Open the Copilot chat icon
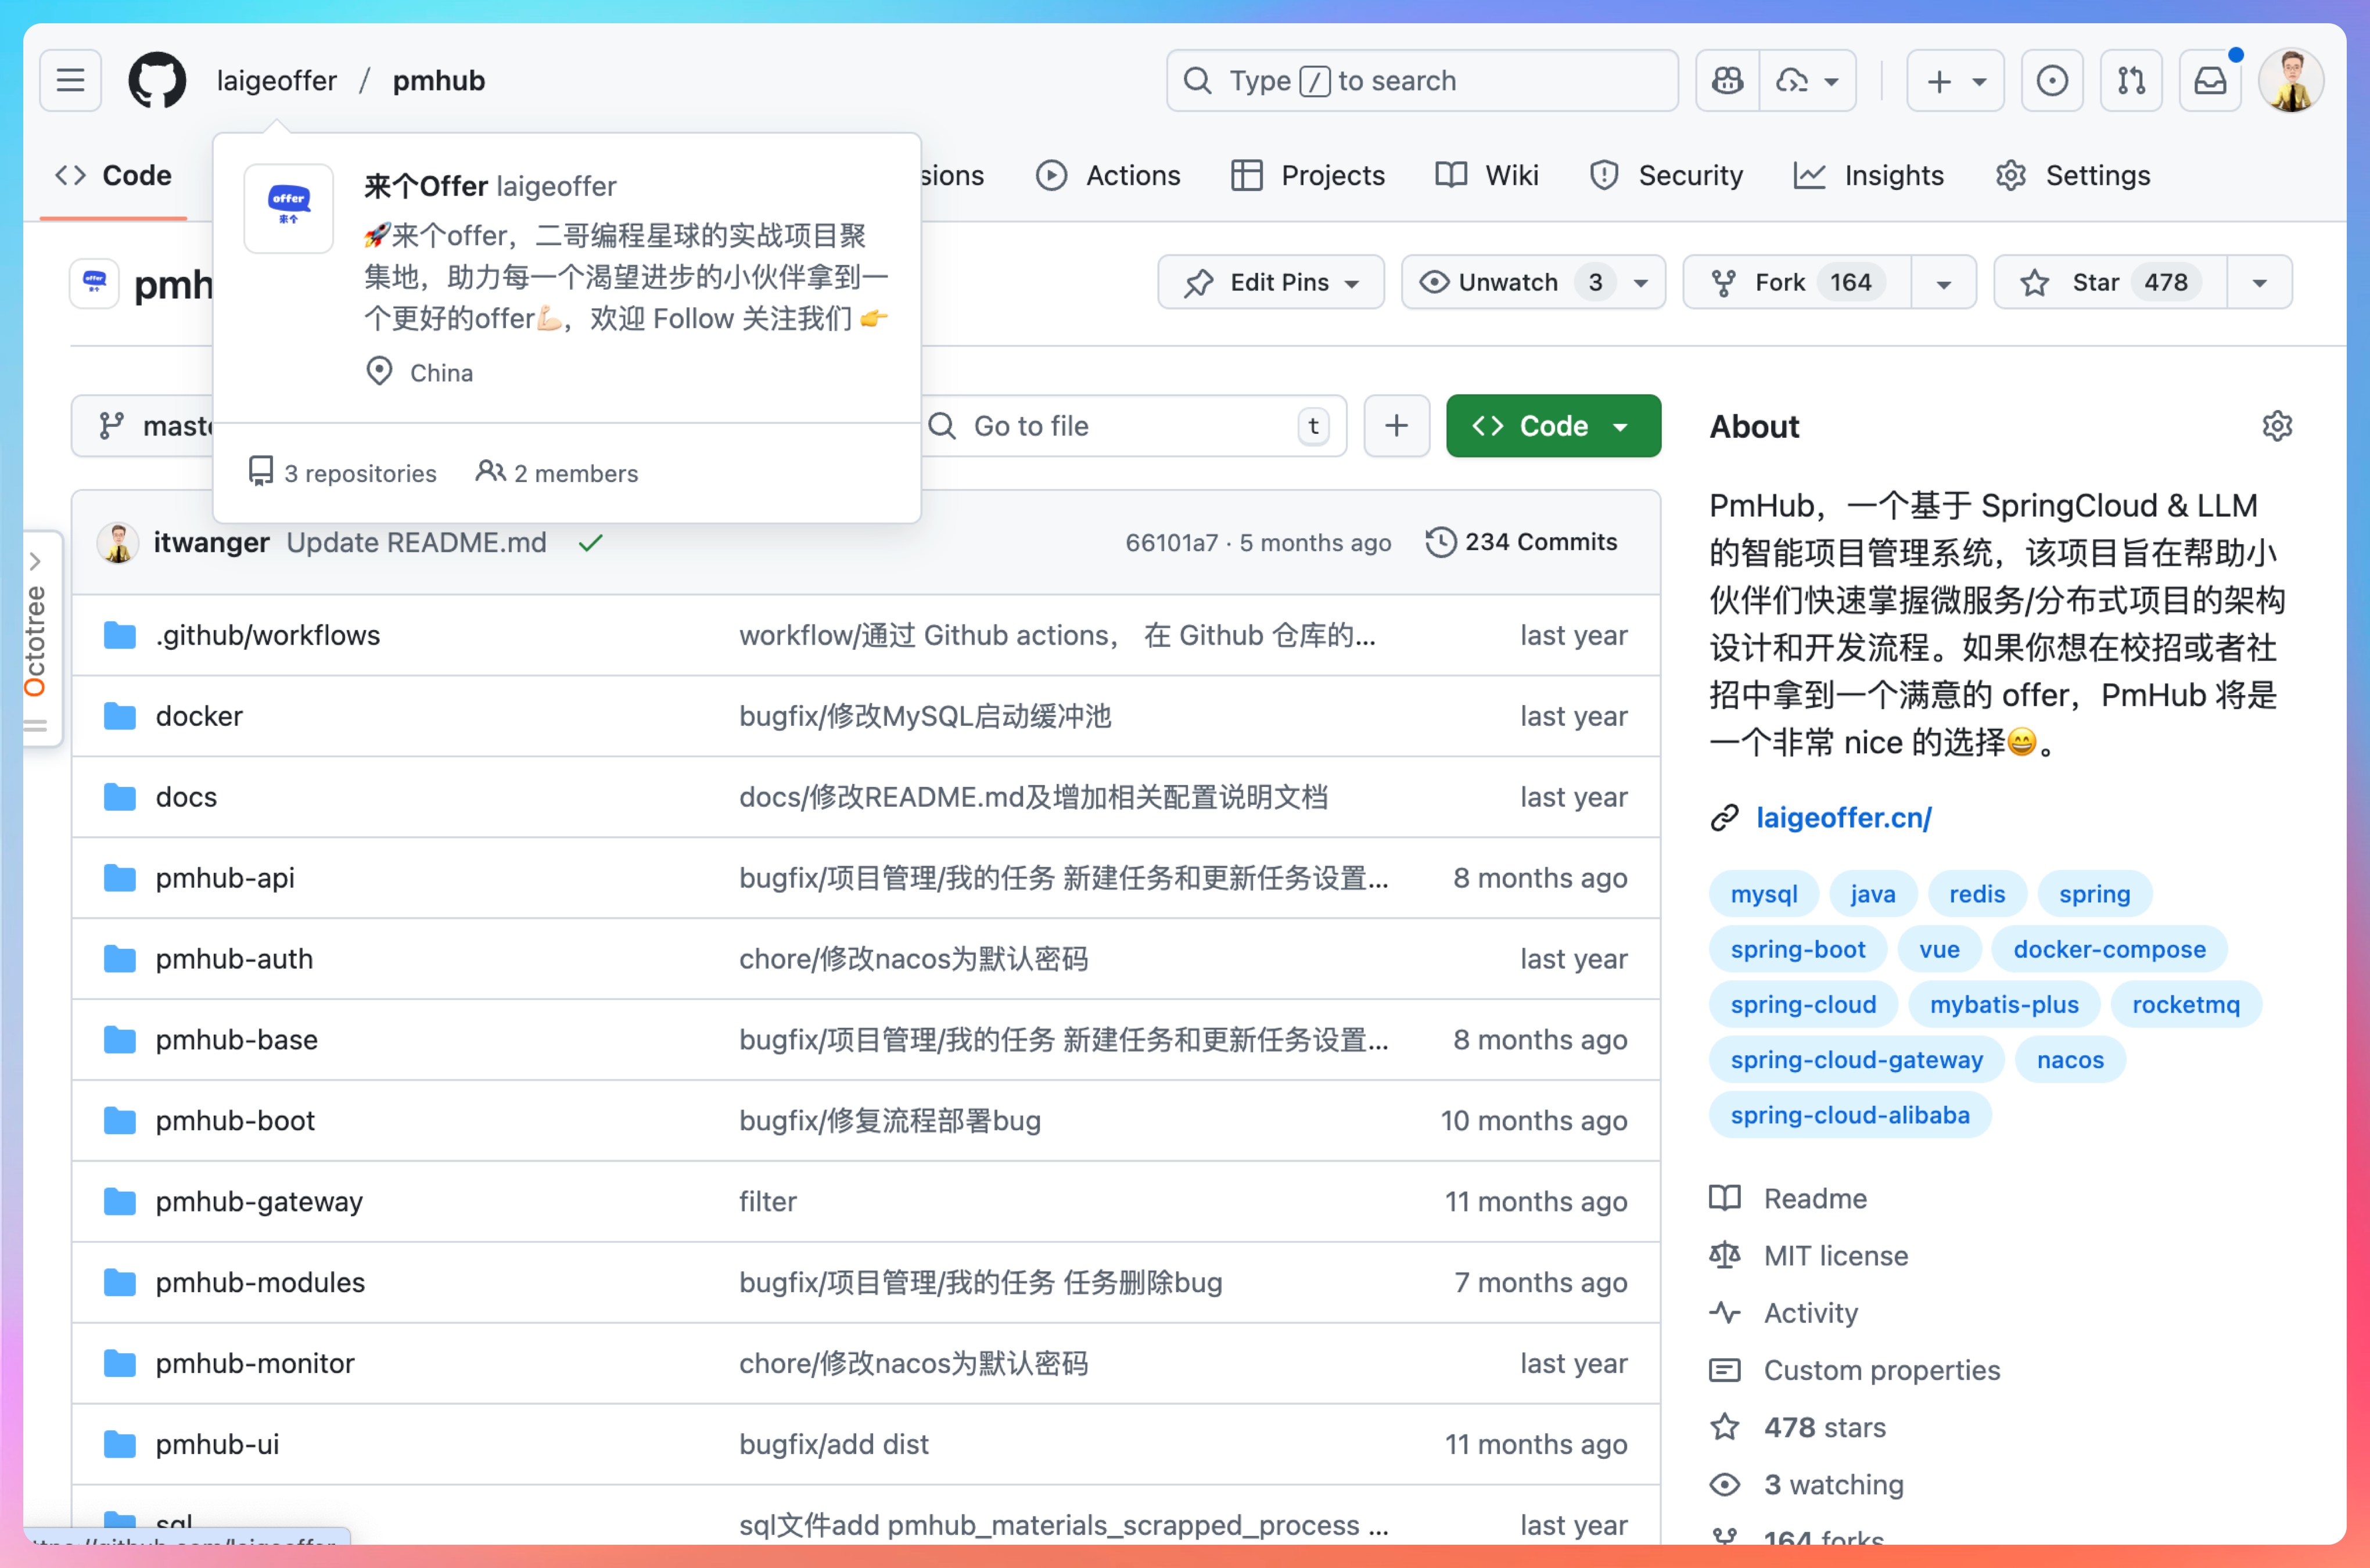The height and width of the screenshot is (1568, 2370). pos(1727,80)
